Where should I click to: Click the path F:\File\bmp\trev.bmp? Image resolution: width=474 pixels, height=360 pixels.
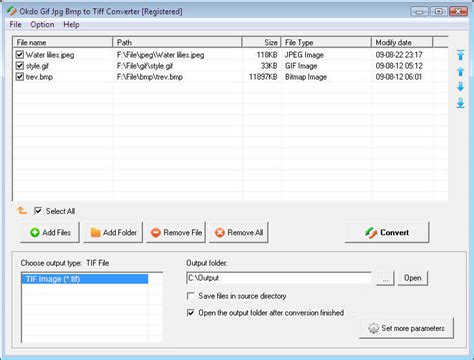pos(150,77)
